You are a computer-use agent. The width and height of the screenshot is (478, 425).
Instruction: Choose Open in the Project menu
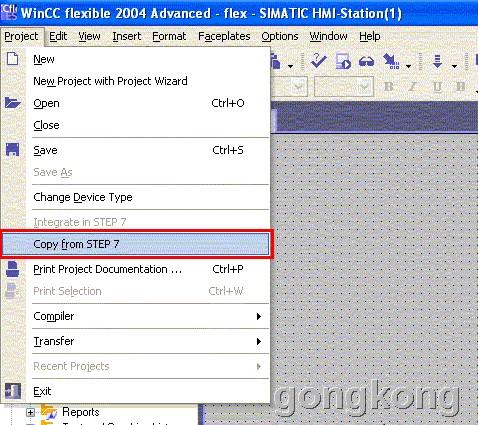point(135,103)
